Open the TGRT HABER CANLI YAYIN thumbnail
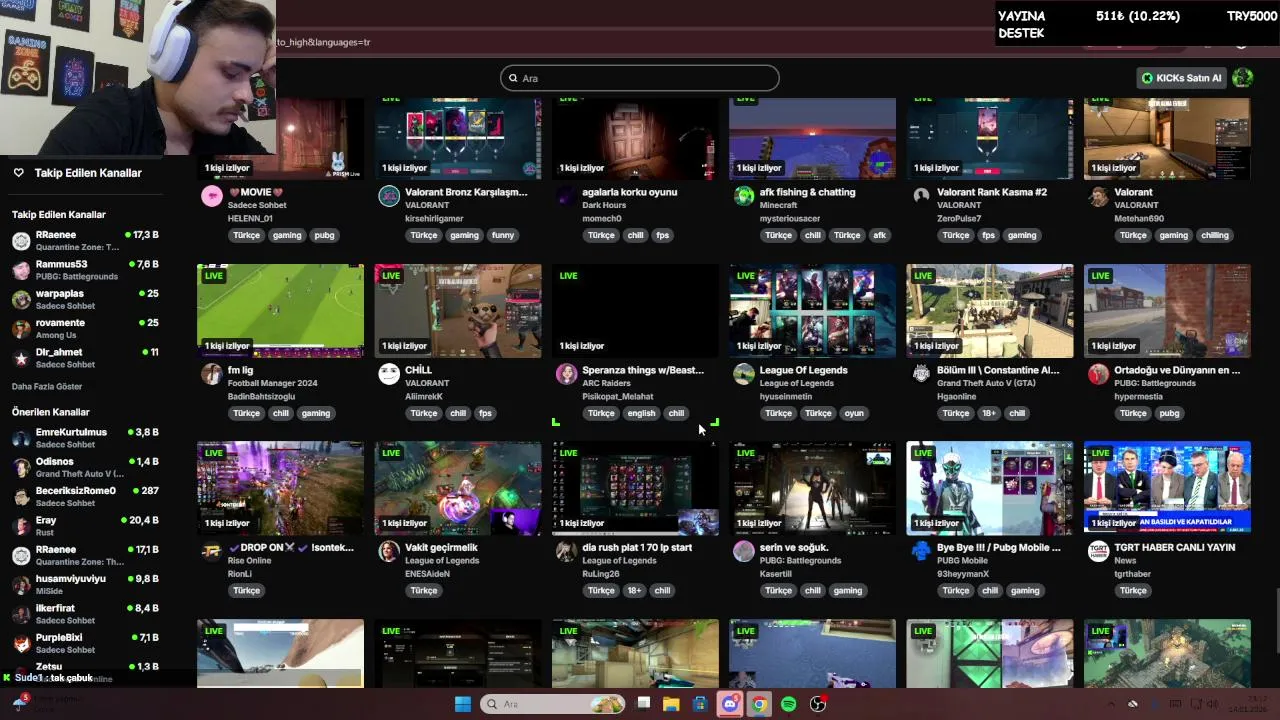The height and width of the screenshot is (720, 1280). [1167, 488]
